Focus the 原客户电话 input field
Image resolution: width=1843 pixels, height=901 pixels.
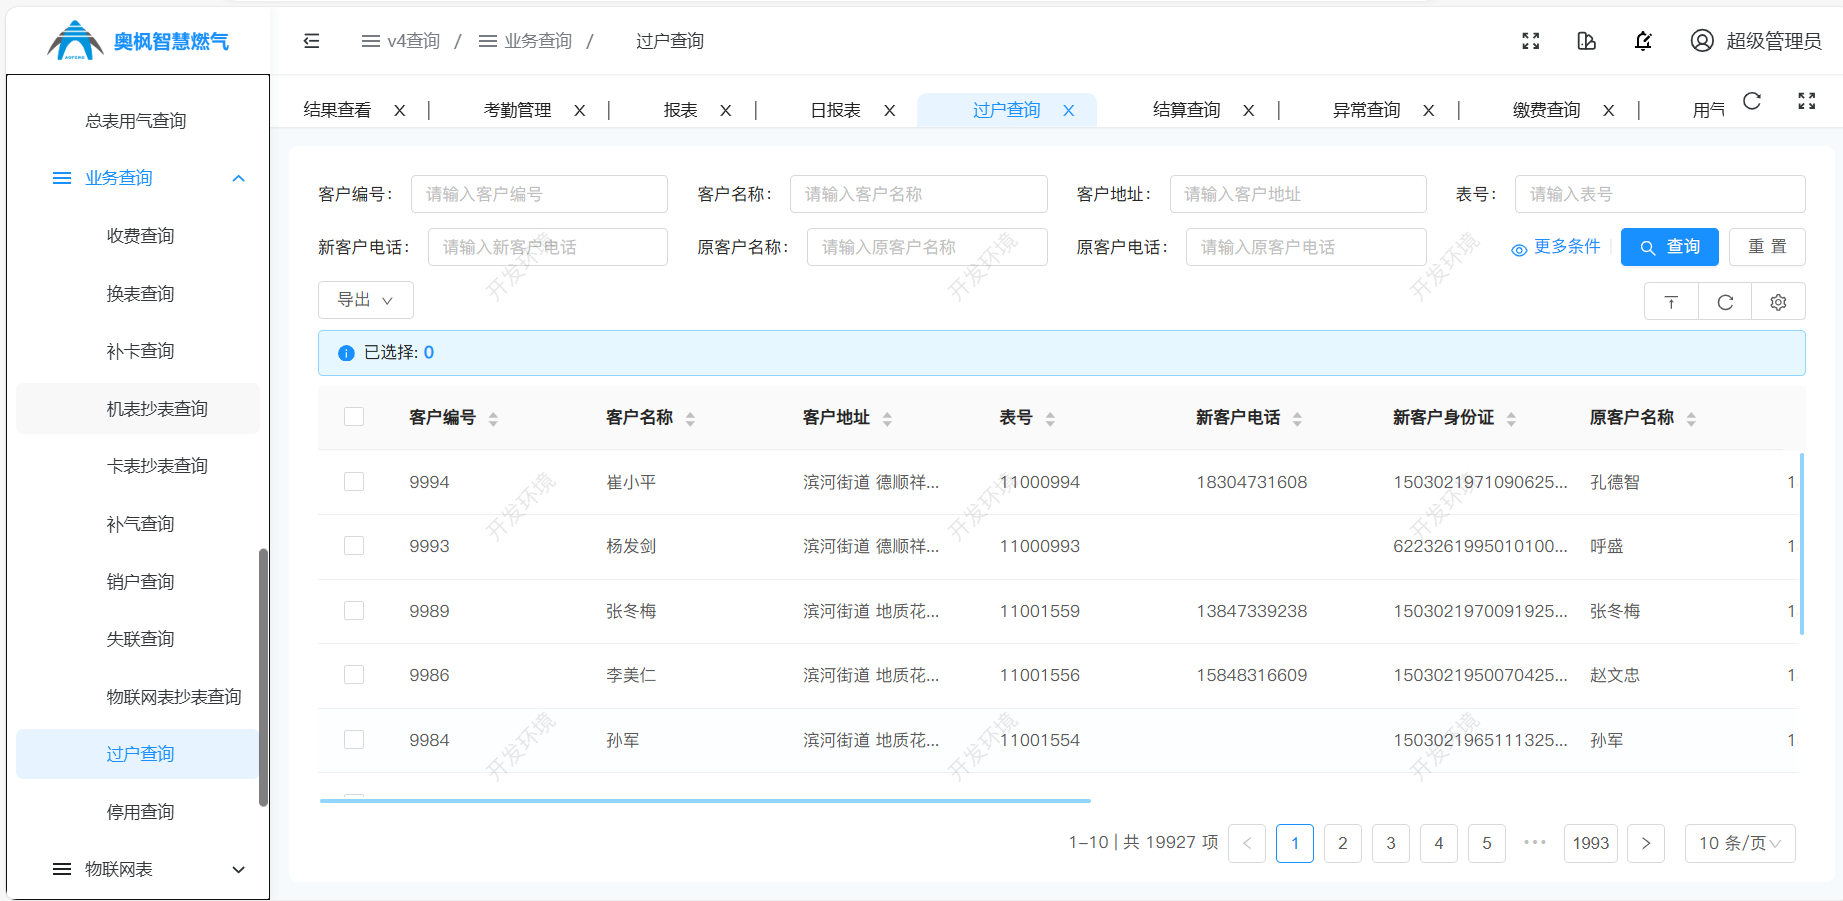tap(1306, 247)
